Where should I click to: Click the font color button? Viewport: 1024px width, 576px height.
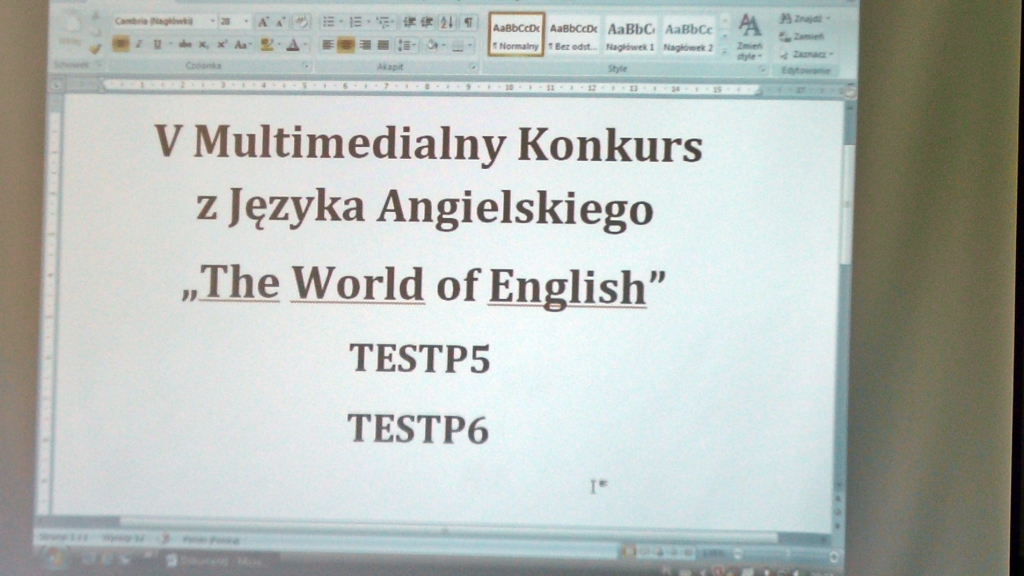click(292, 45)
